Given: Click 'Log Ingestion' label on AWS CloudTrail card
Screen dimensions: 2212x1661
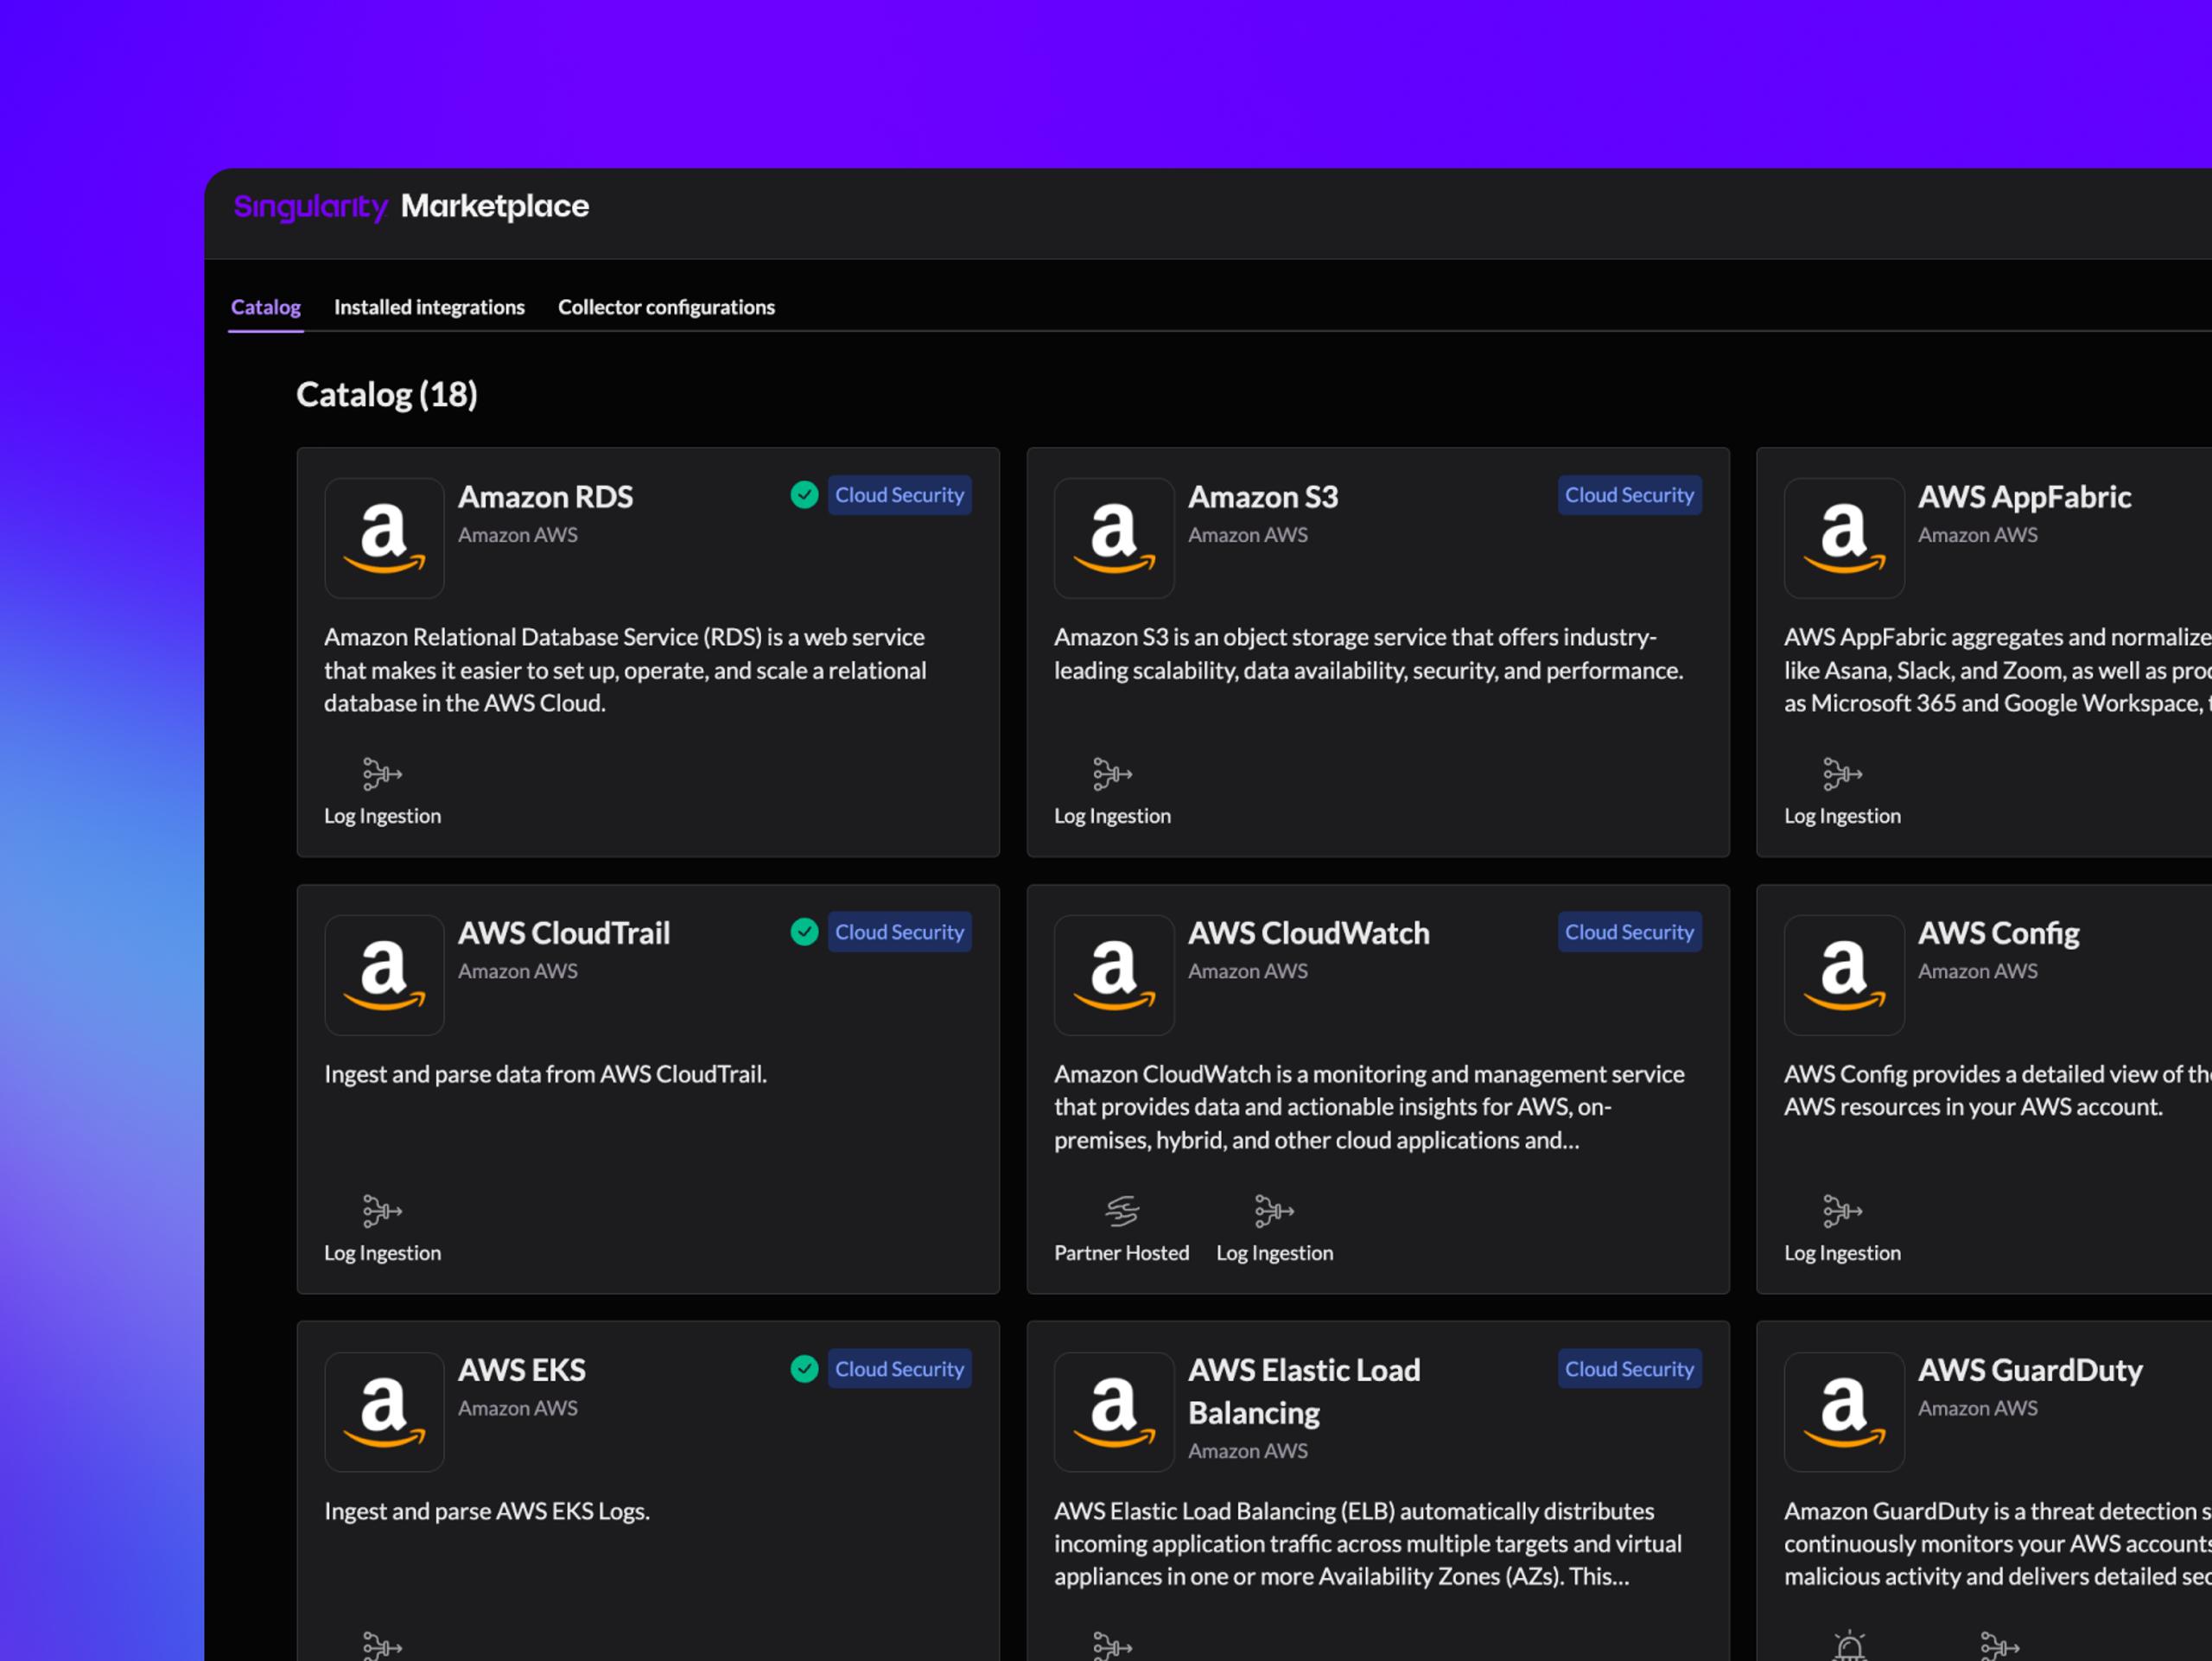Looking at the screenshot, I should [x=382, y=1254].
